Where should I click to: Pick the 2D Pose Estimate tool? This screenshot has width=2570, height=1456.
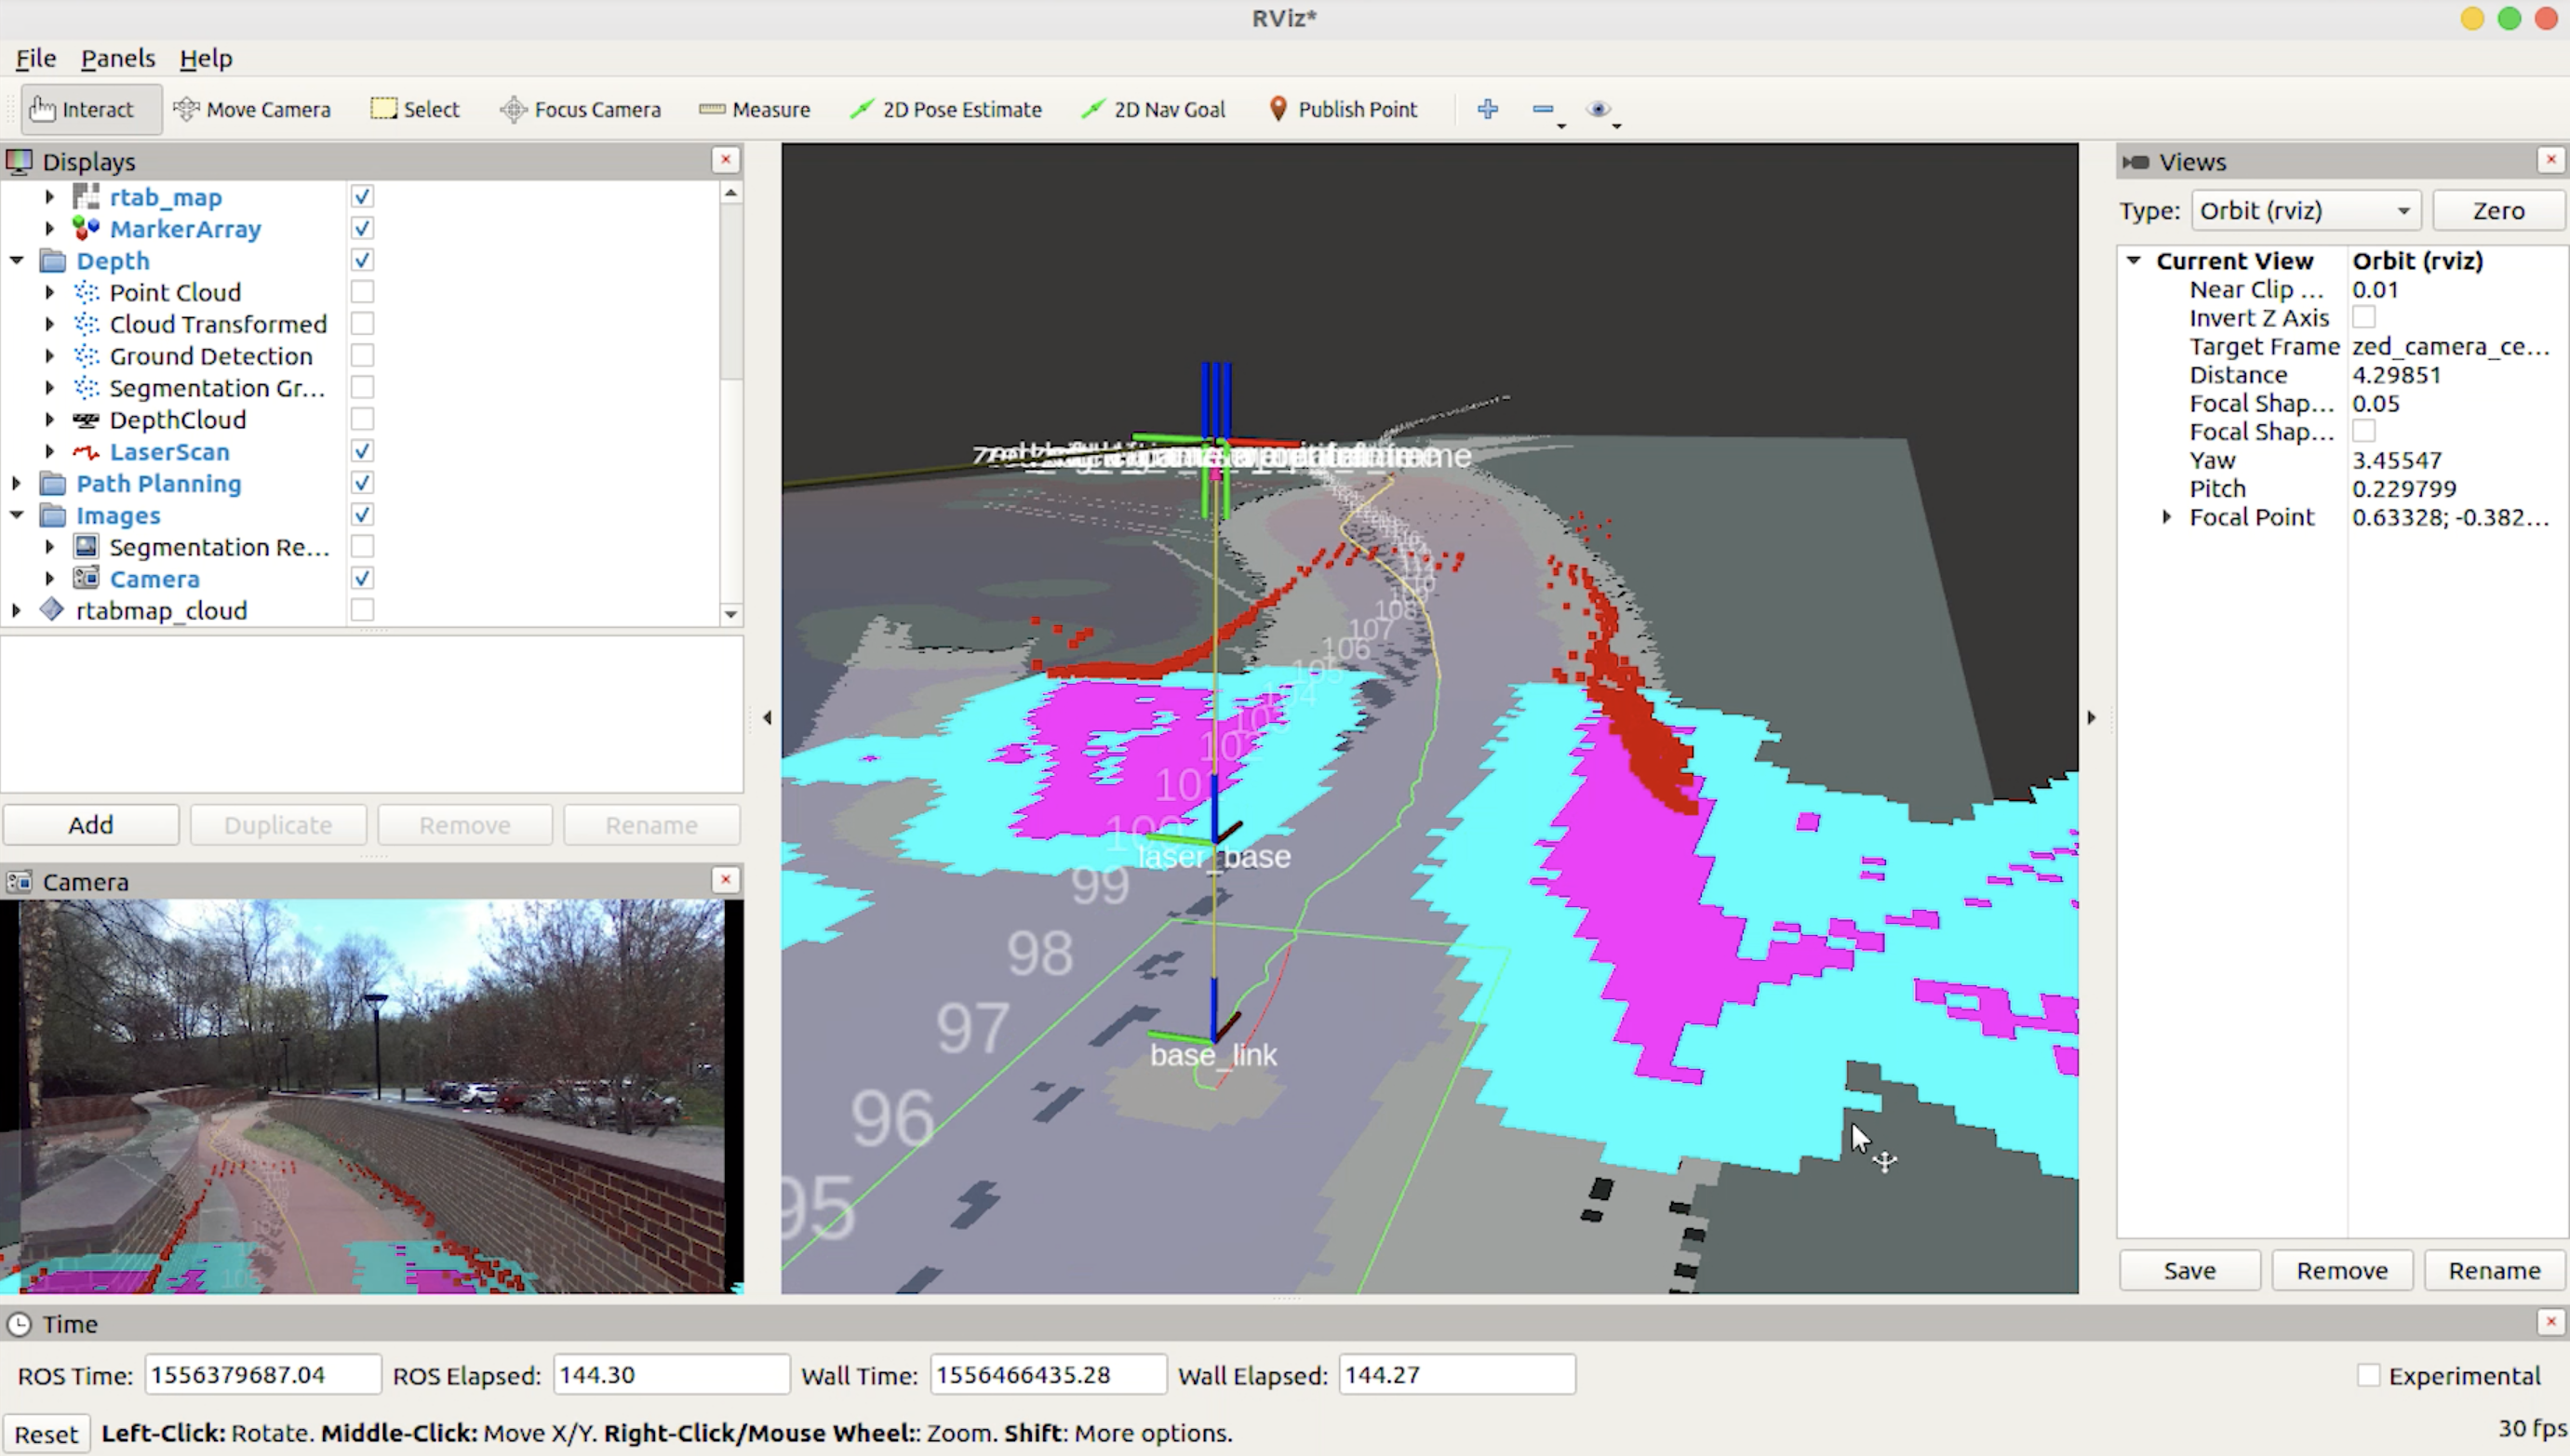pyautogui.click(x=946, y=109)
